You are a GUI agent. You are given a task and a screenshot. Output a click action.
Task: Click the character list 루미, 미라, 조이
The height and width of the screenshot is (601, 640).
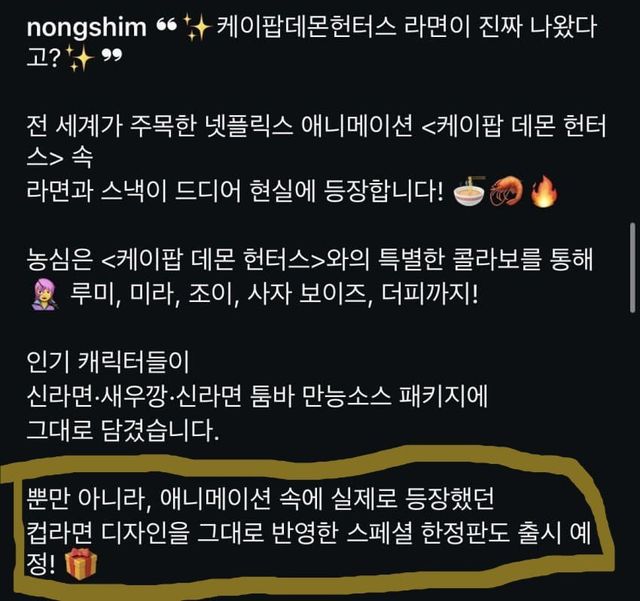click(x=154, y=294)
